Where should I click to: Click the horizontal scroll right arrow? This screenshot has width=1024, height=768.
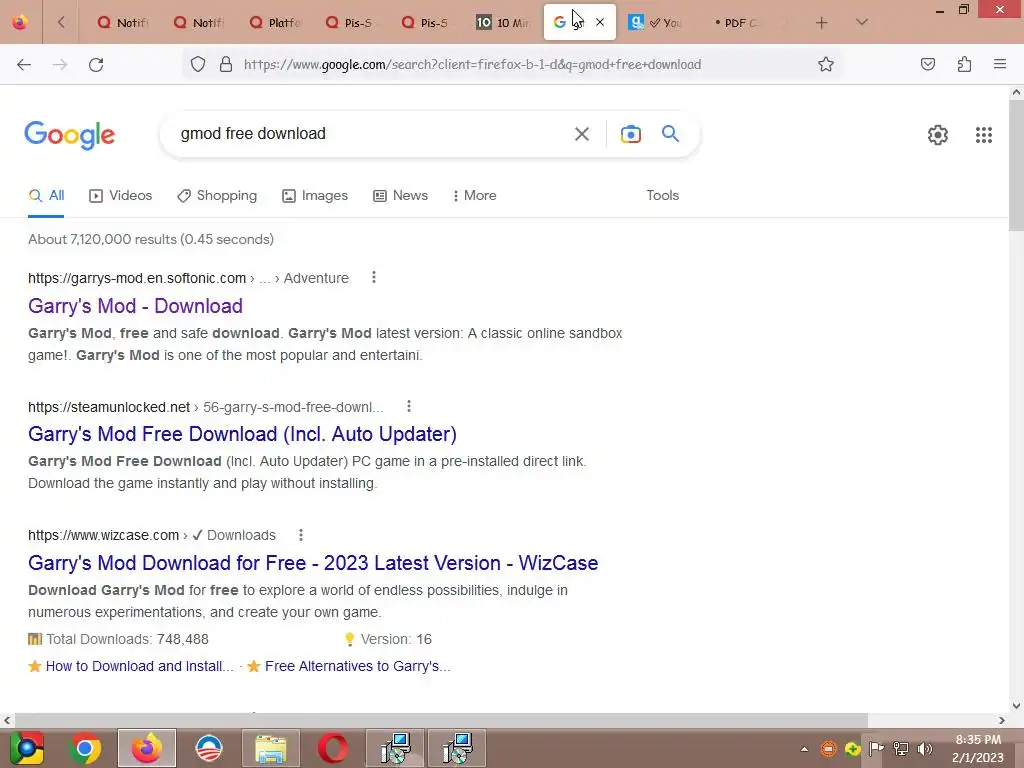(x=1002, y=720)
